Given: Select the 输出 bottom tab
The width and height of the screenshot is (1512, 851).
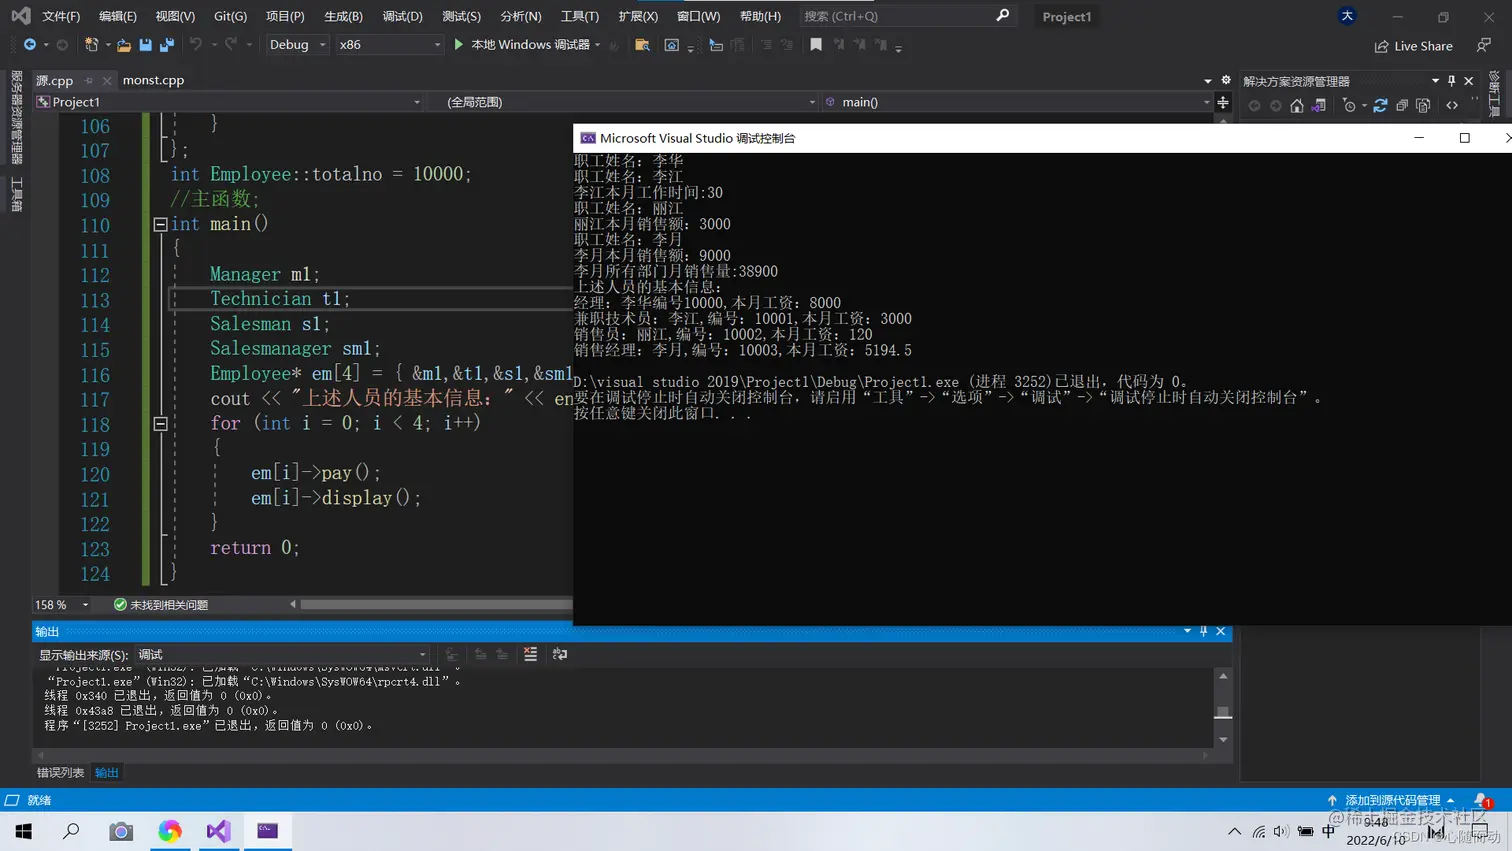Looking at the screenshot, I should 107,773.
